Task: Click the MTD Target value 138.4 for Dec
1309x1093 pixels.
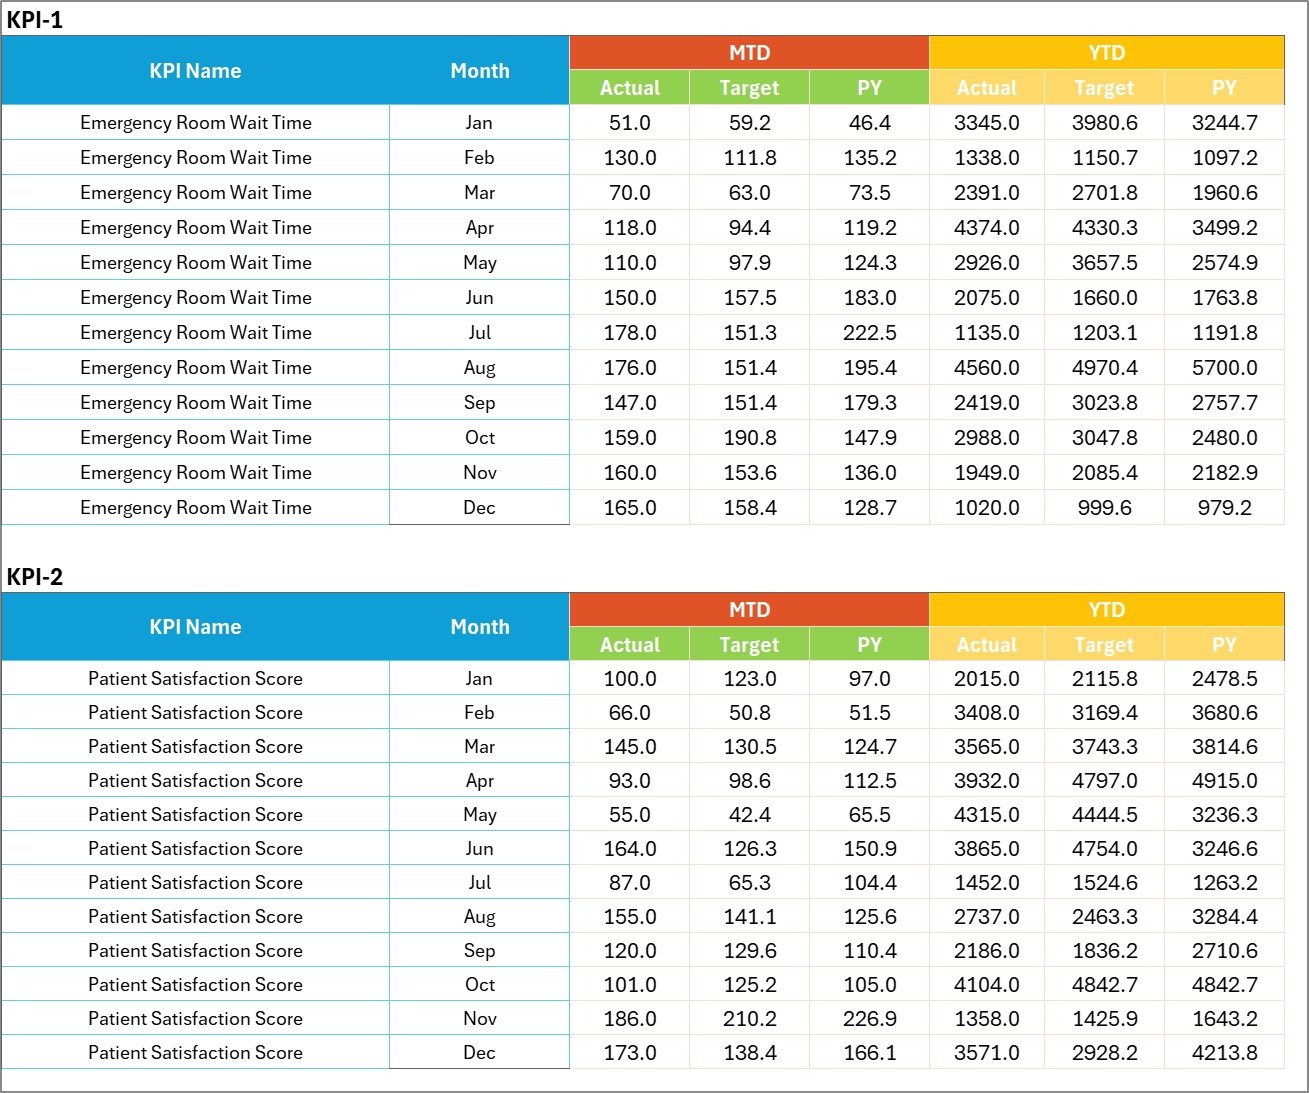Action: coord(748,1052)
